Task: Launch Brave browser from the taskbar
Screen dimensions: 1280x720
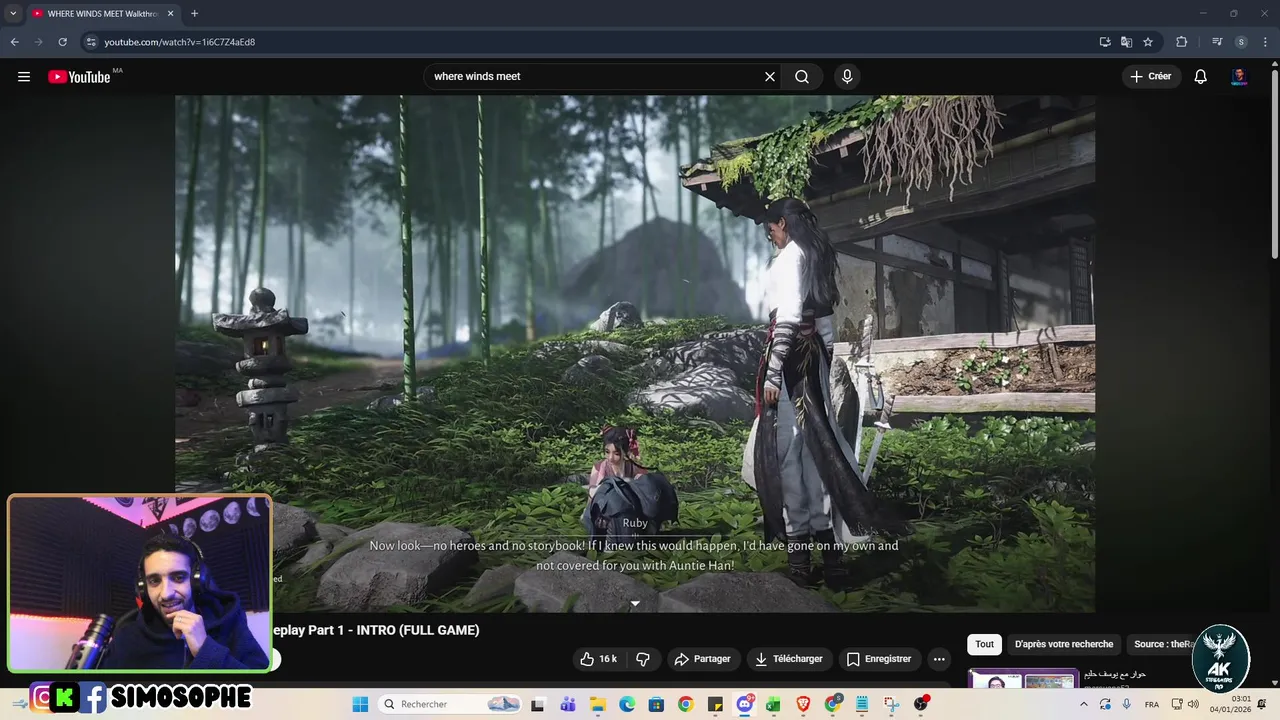Action: coord(803,704)
